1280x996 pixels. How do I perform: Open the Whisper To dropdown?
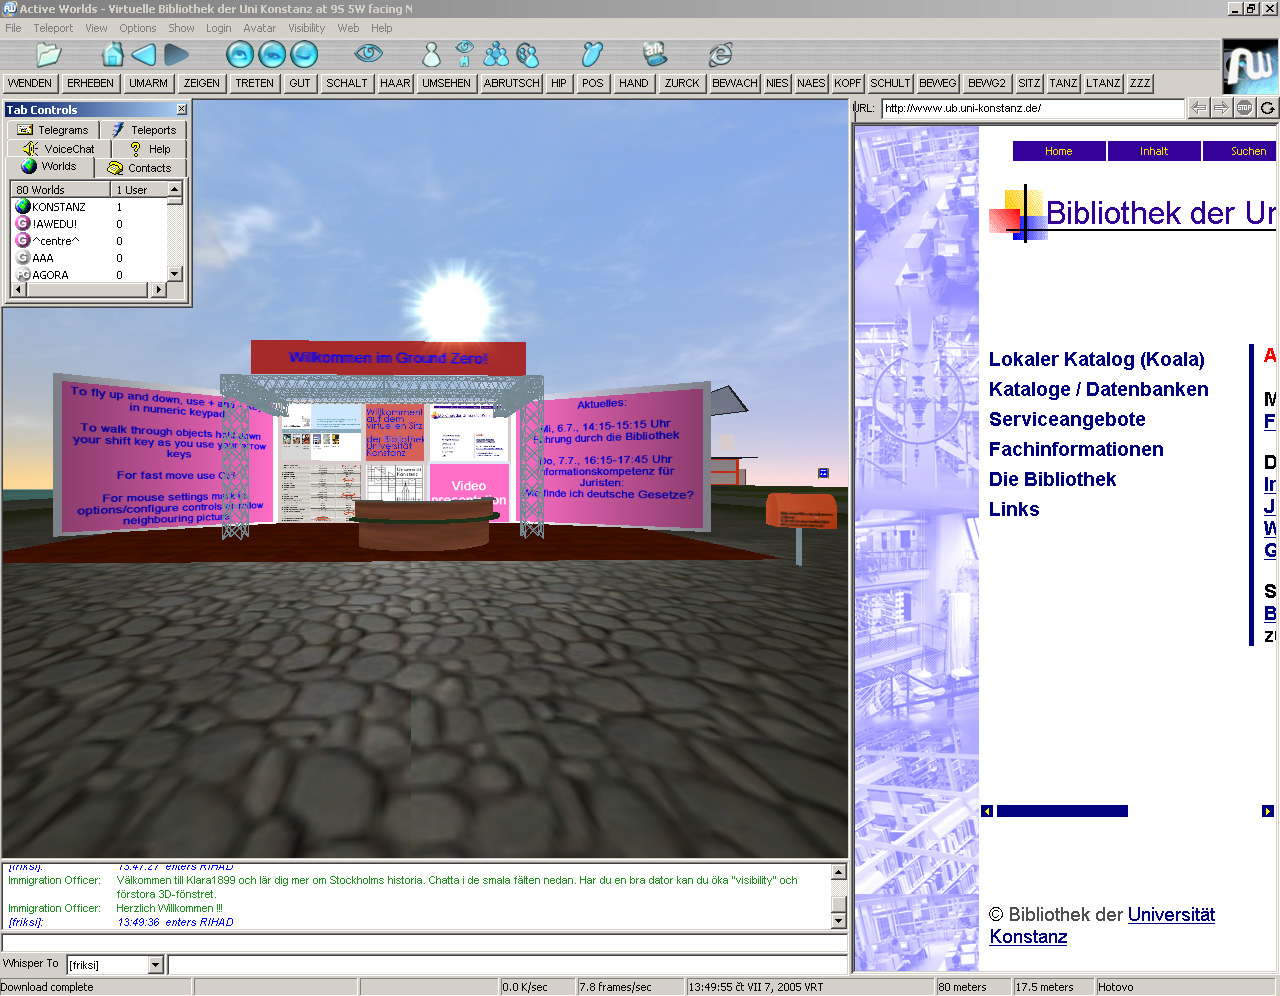155,965
